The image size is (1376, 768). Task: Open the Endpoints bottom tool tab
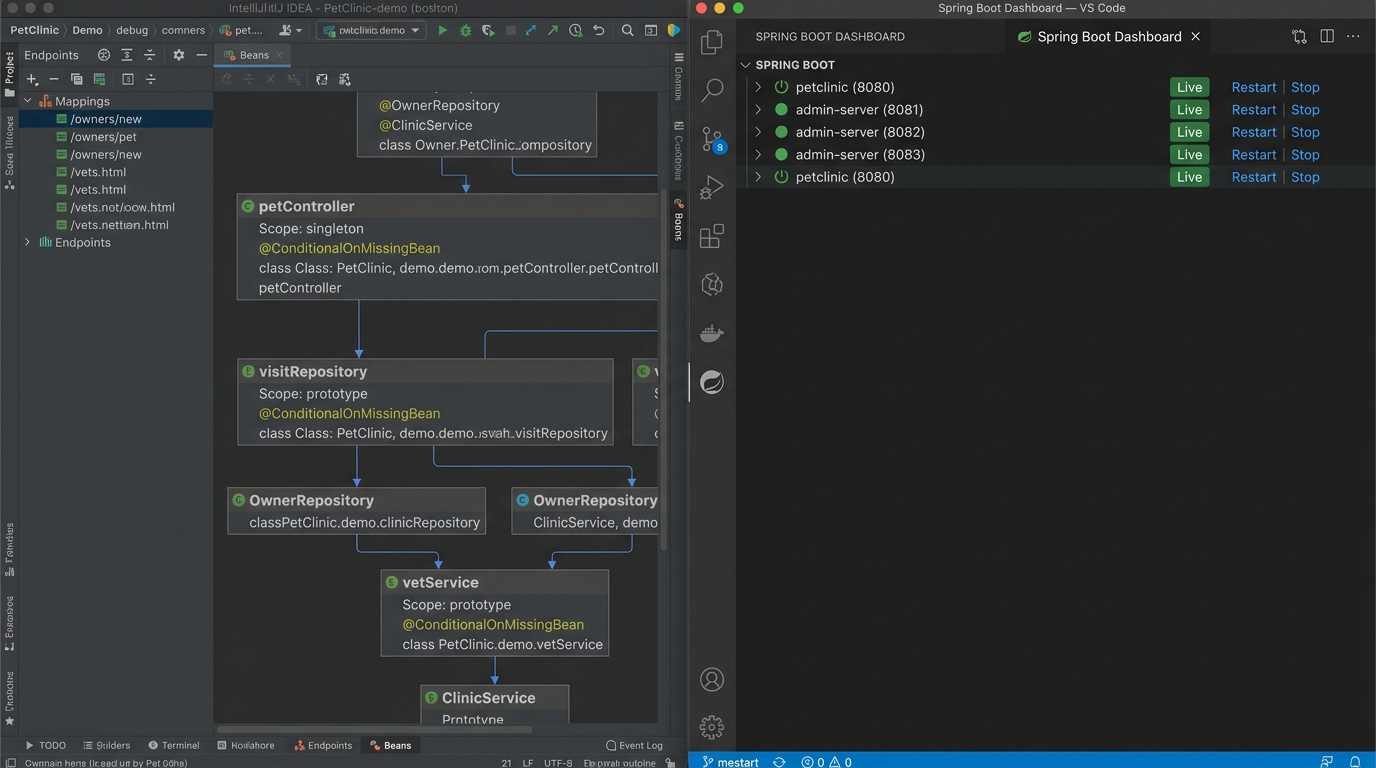[323, 745]
